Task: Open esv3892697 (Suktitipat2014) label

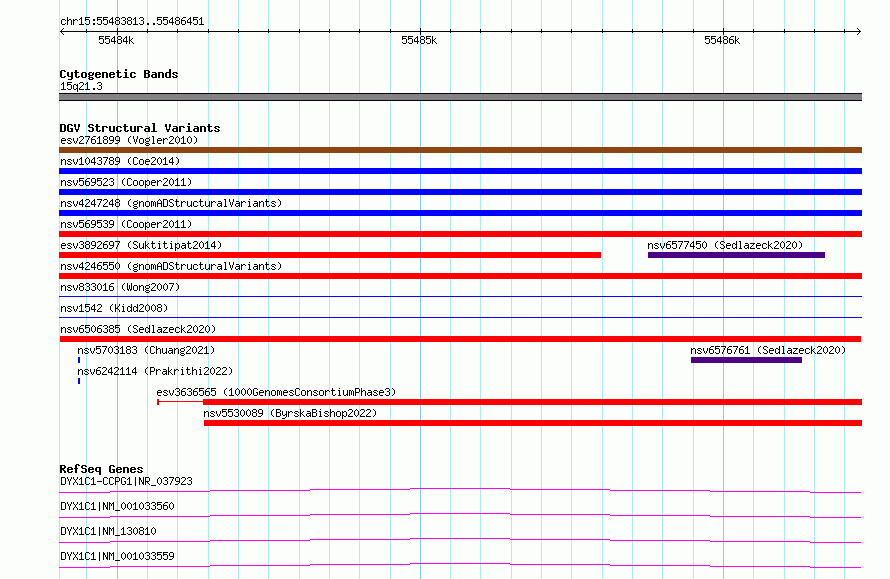Action: pos(141,245)
